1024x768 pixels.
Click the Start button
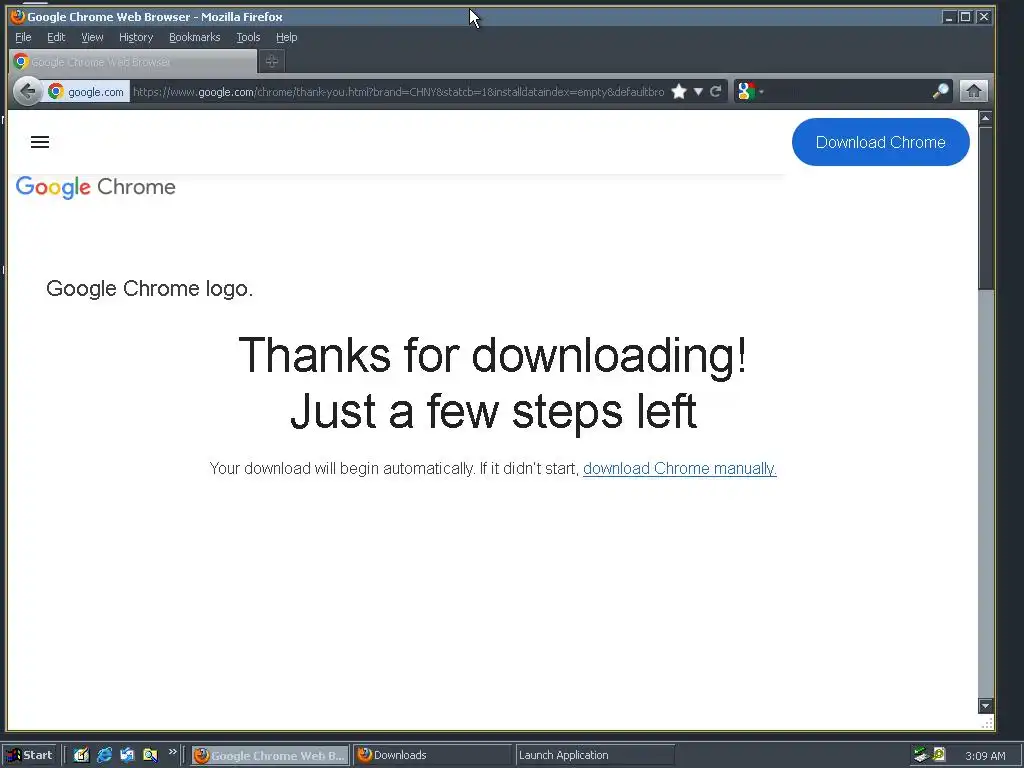pyautogui.click(x=31, y=755)
